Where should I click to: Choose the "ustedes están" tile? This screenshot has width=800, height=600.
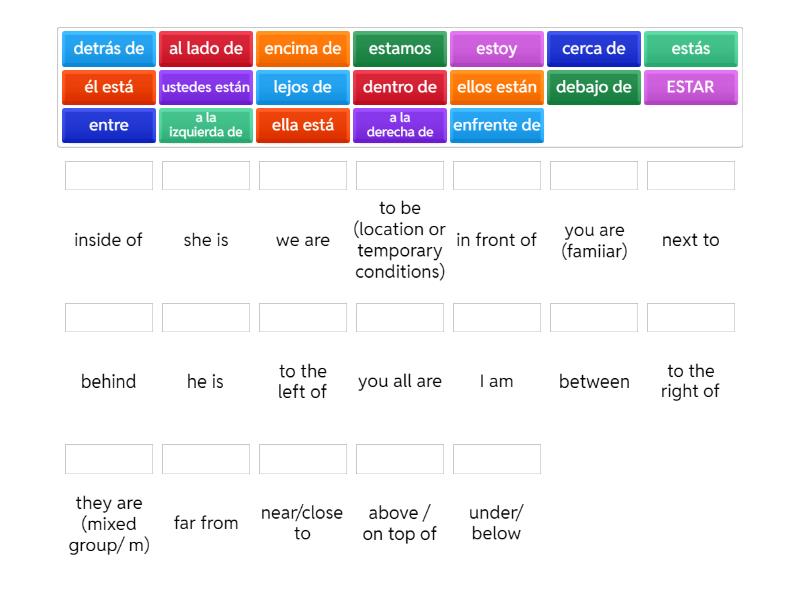tap(205, 87)
